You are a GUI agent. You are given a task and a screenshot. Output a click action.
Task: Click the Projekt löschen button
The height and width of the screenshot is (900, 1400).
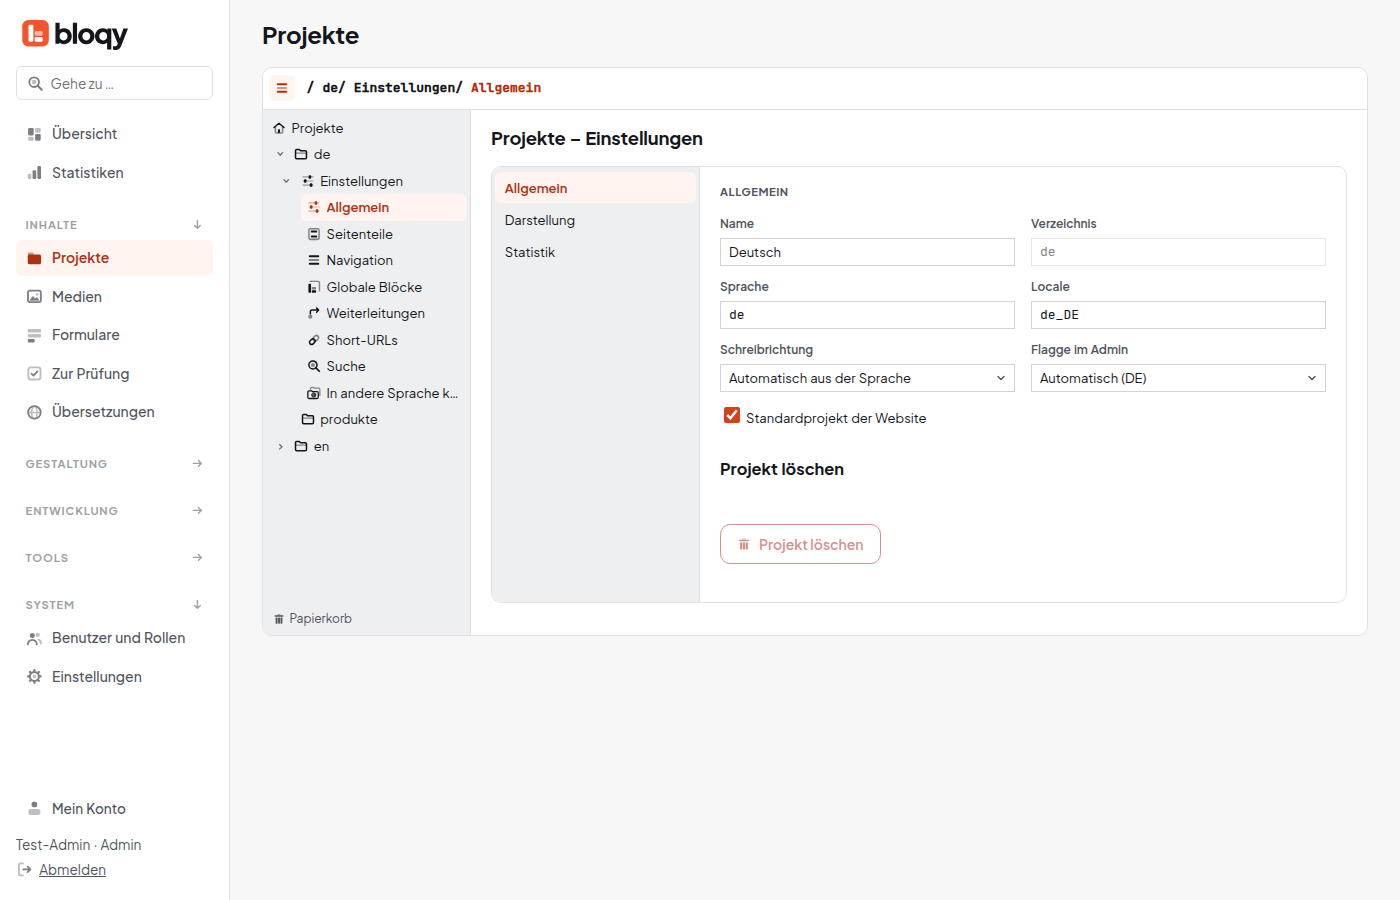coord(800,544)
